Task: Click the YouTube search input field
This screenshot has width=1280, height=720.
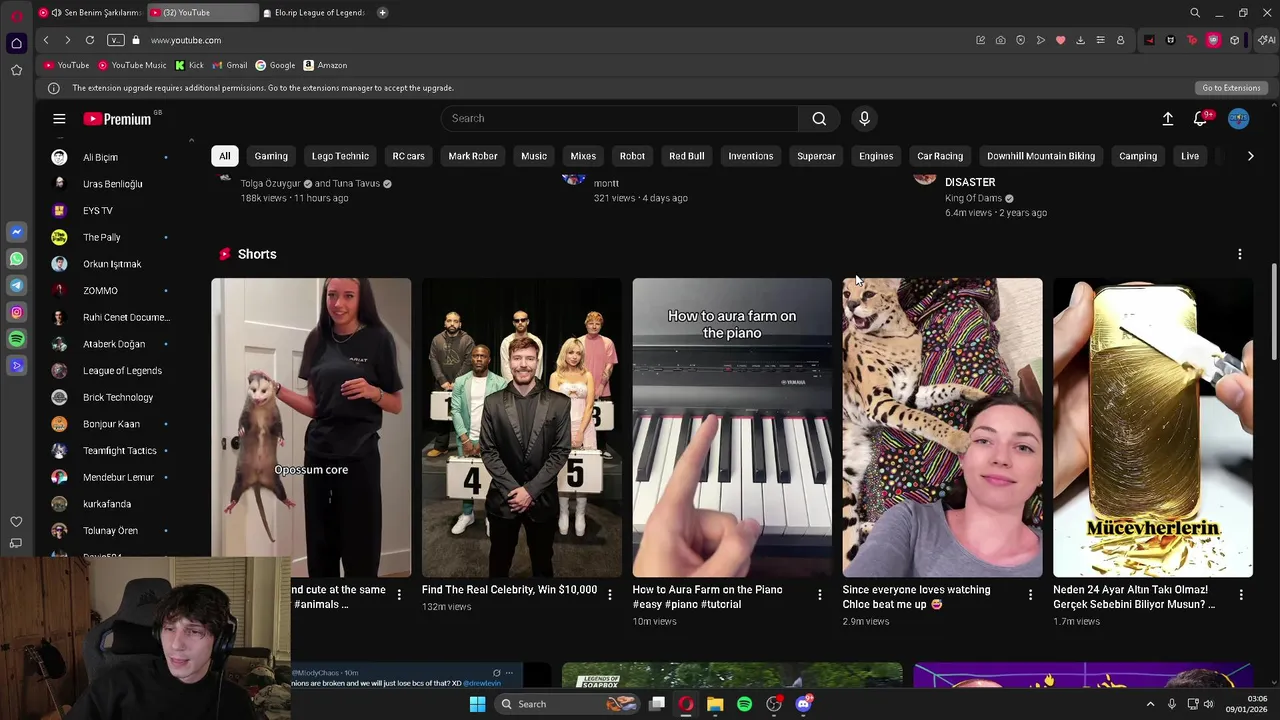Action: coord(620,118)
